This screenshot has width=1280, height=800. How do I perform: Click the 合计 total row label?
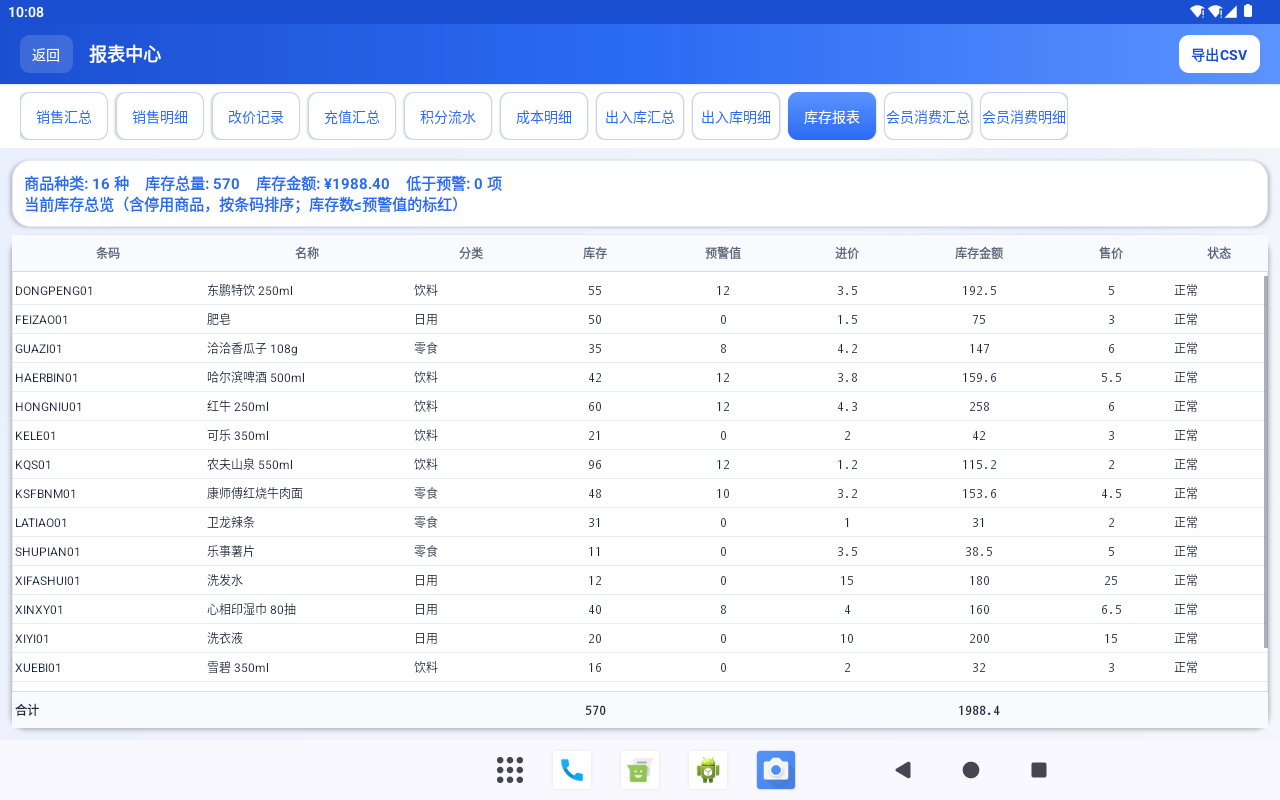27,710
